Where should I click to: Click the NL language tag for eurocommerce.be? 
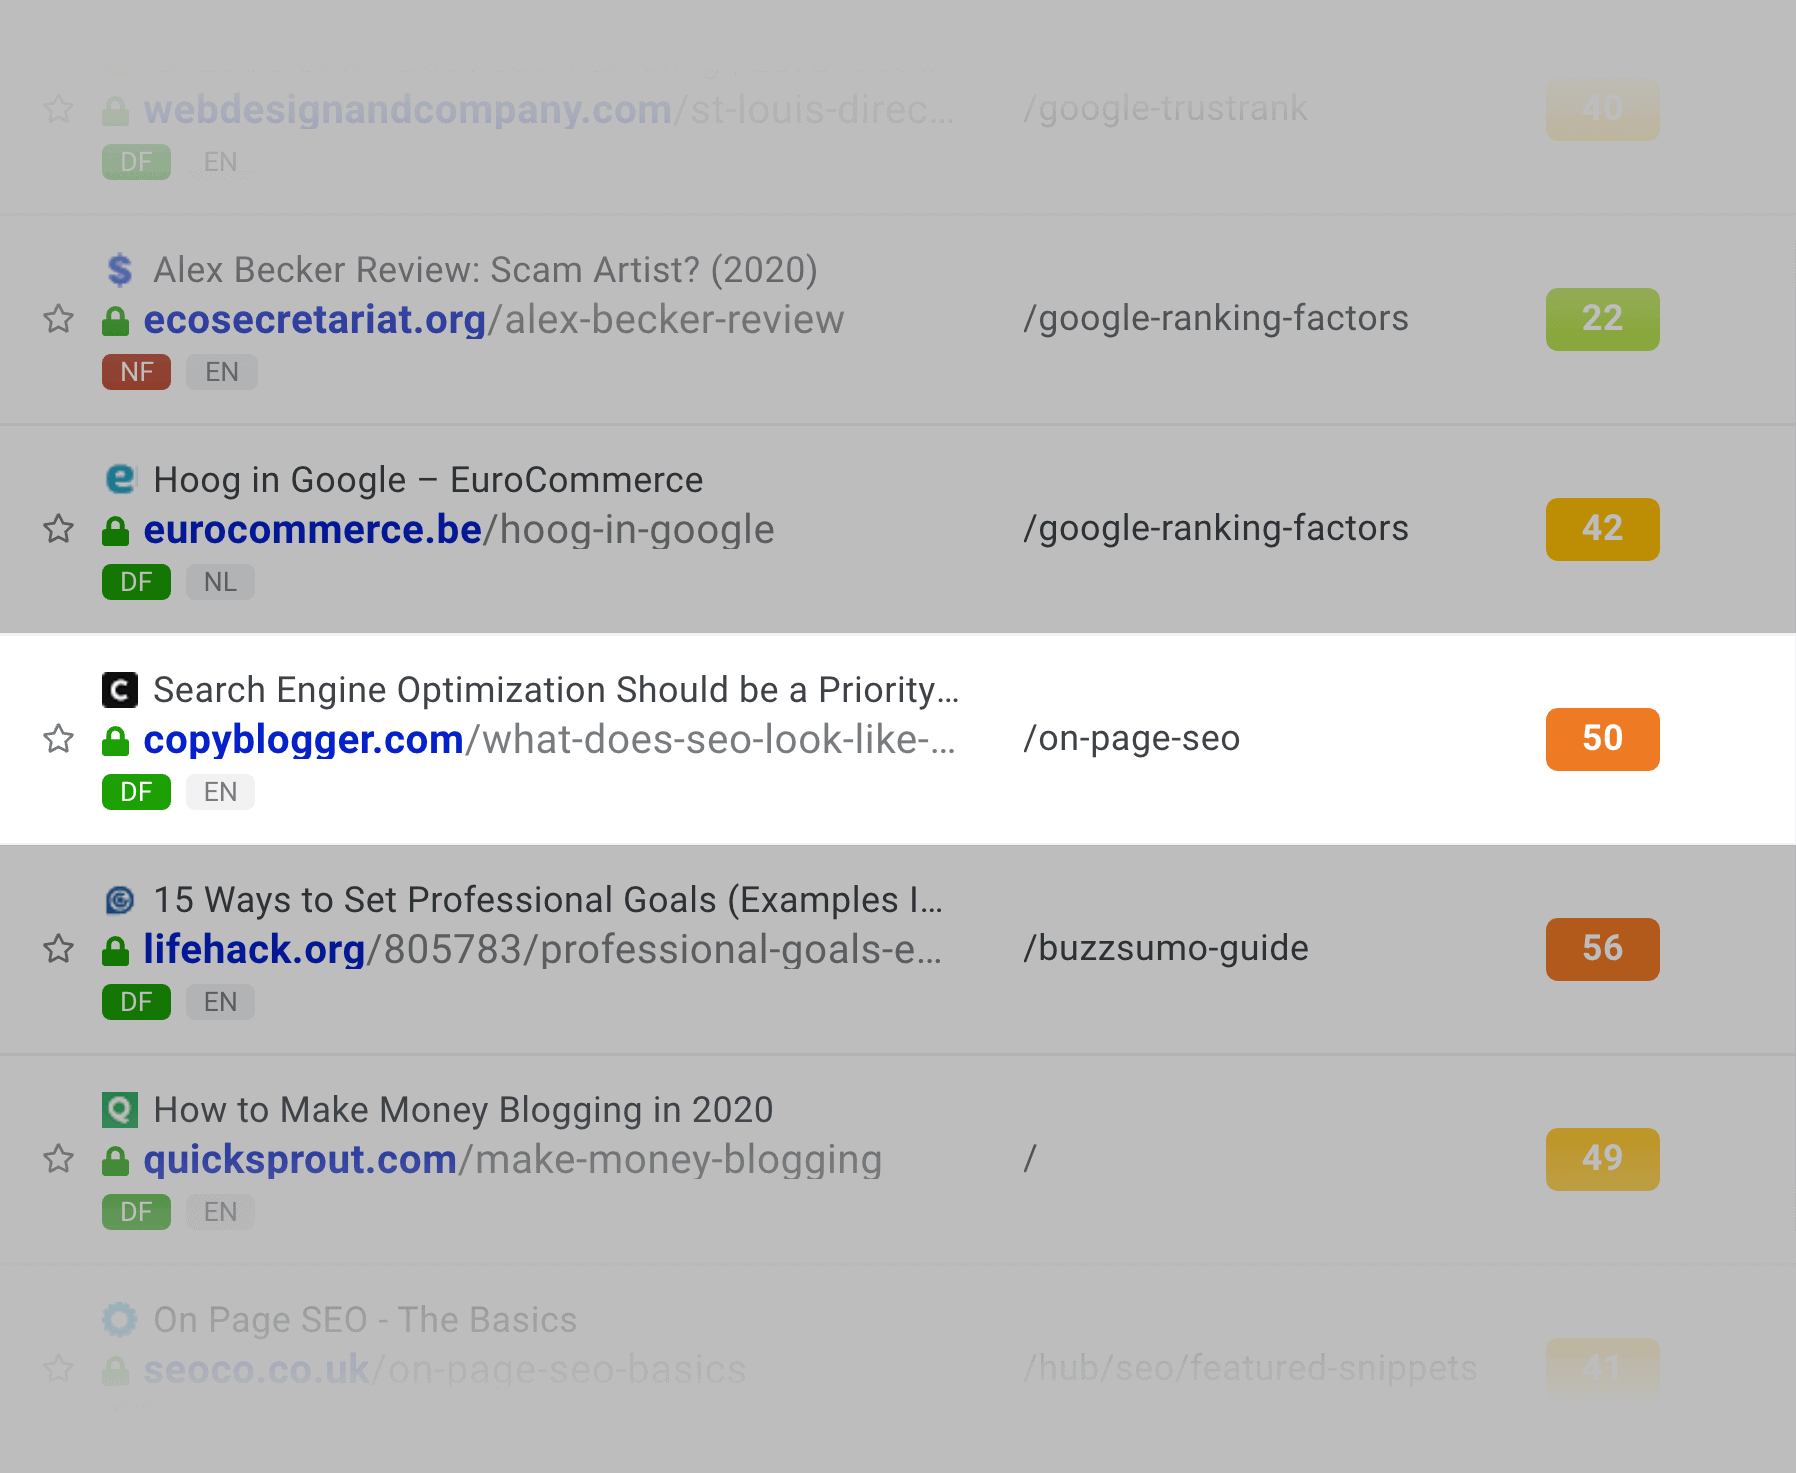tap(220, 582)
